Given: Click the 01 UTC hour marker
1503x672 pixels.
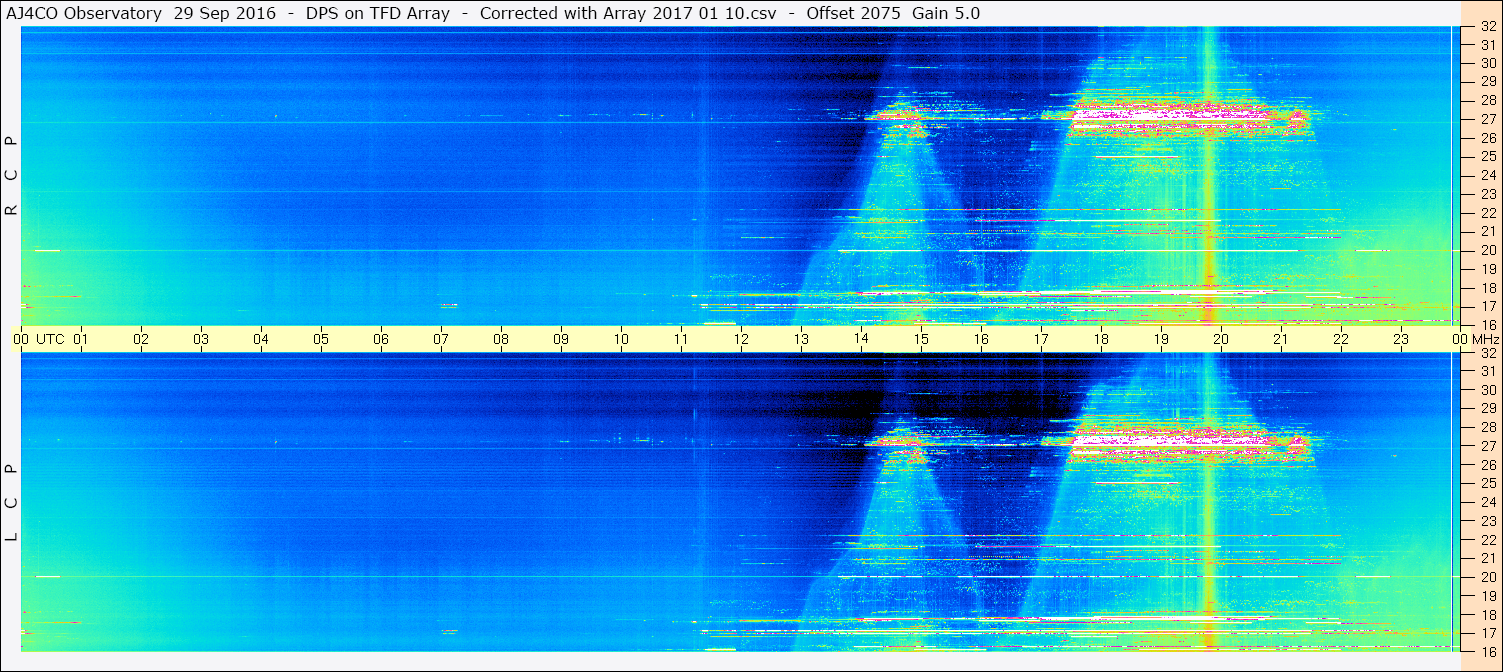Looking at the screenshot, I should pyautogui.click(x=81, y=339).
